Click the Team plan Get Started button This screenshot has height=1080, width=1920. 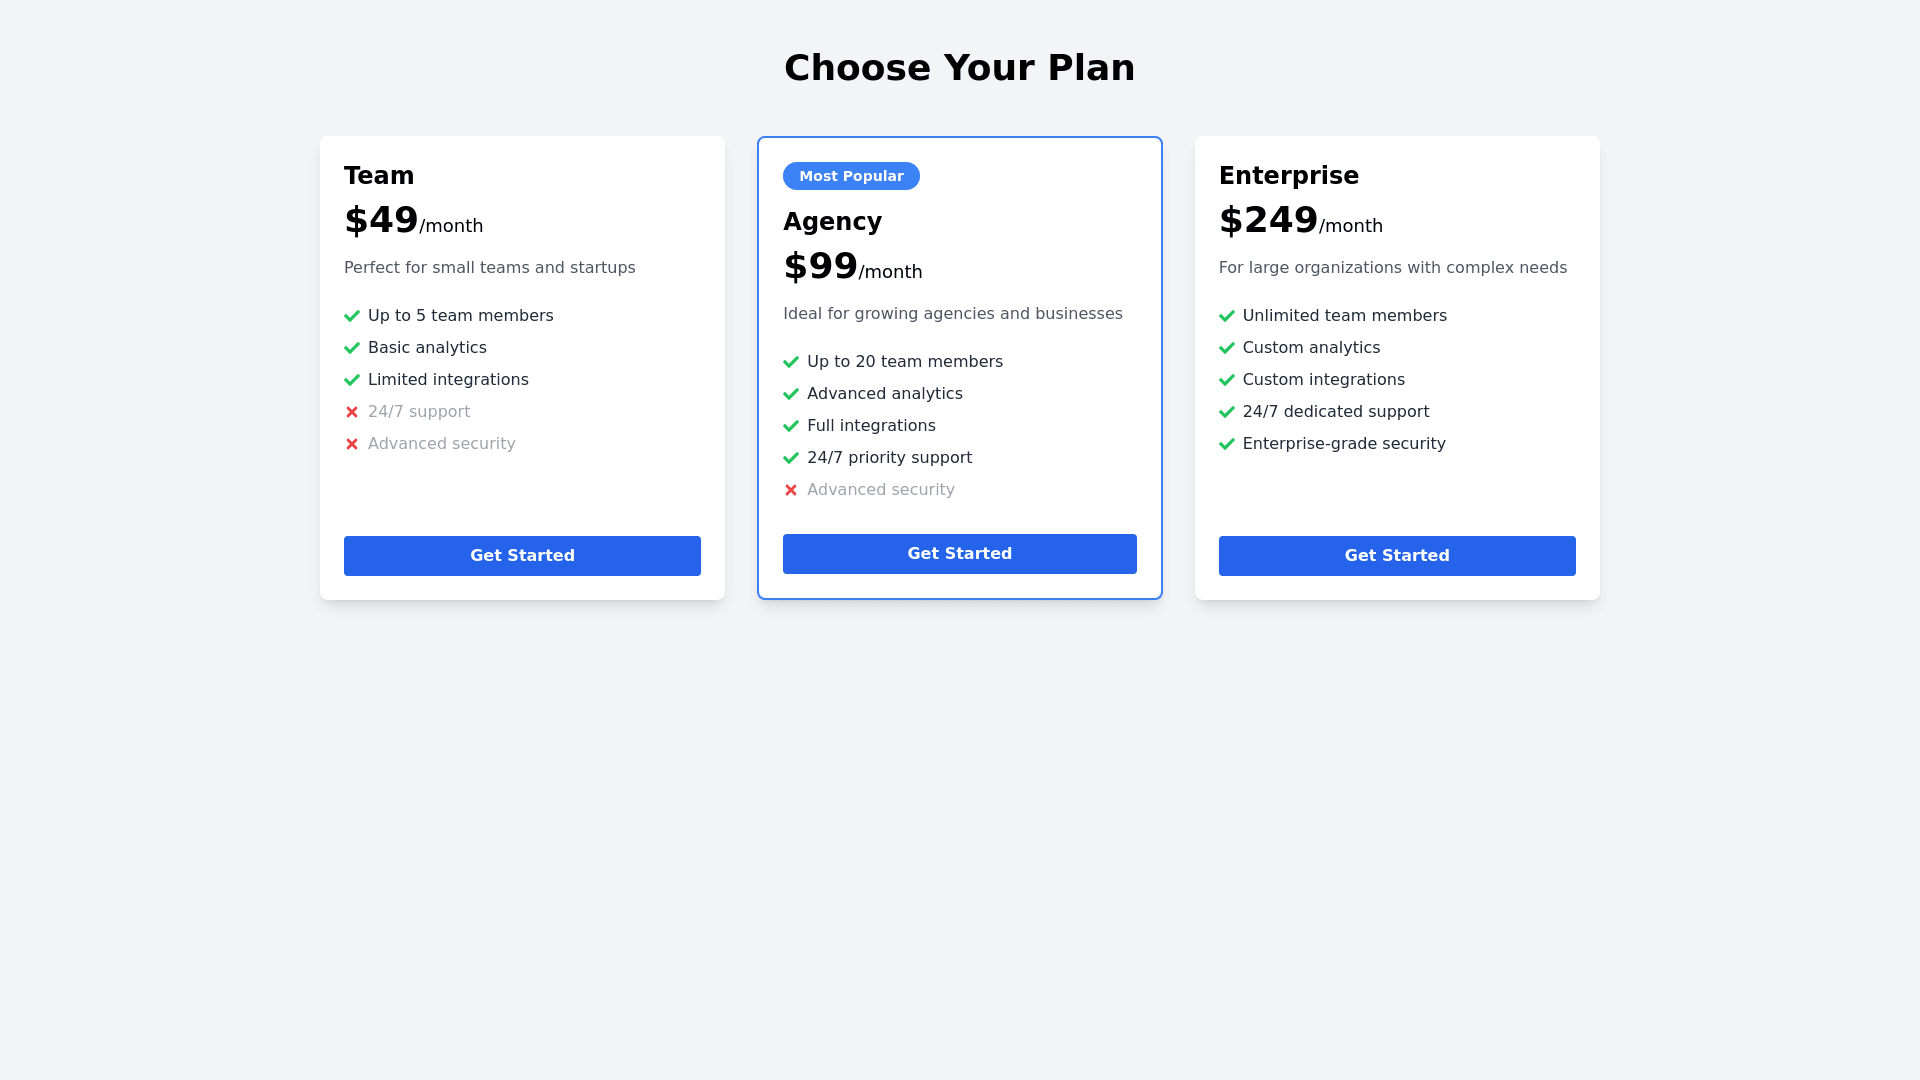(522, 556)
